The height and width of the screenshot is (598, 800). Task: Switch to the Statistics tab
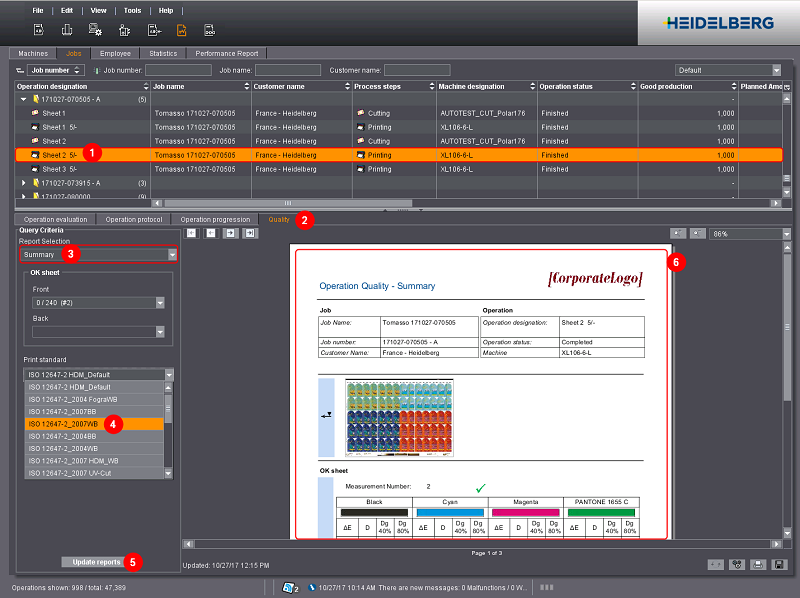pyautogui.click(x=162, y=53)
